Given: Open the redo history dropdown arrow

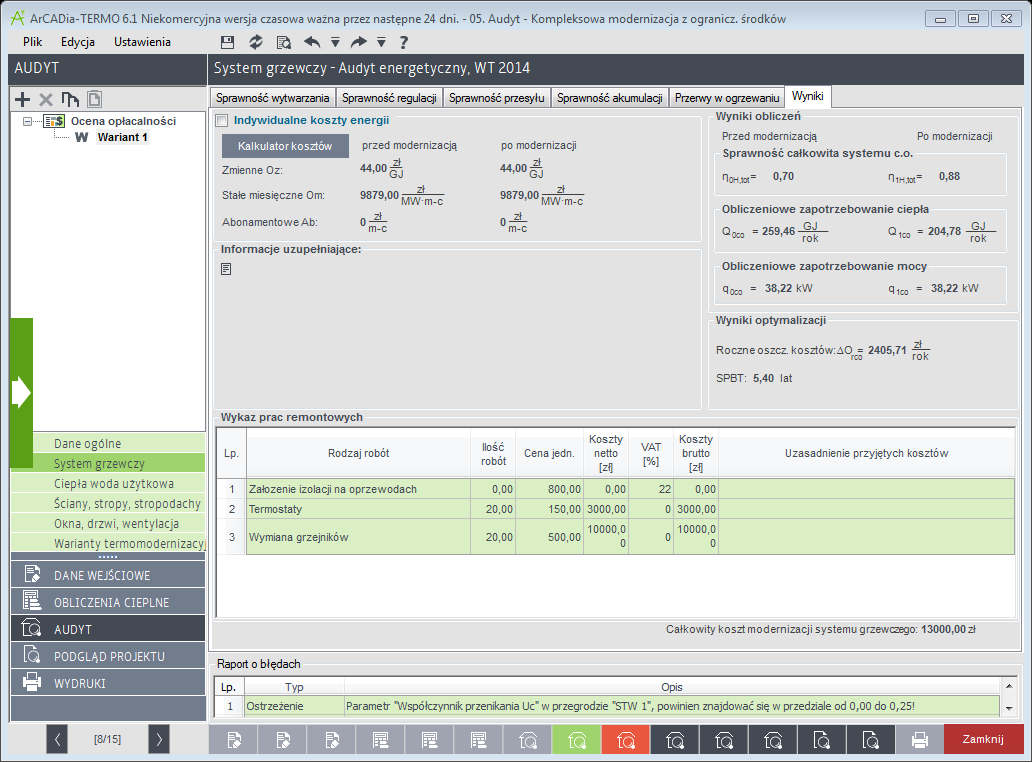Looking at the screenshot, I should click(x=381, y=42).
